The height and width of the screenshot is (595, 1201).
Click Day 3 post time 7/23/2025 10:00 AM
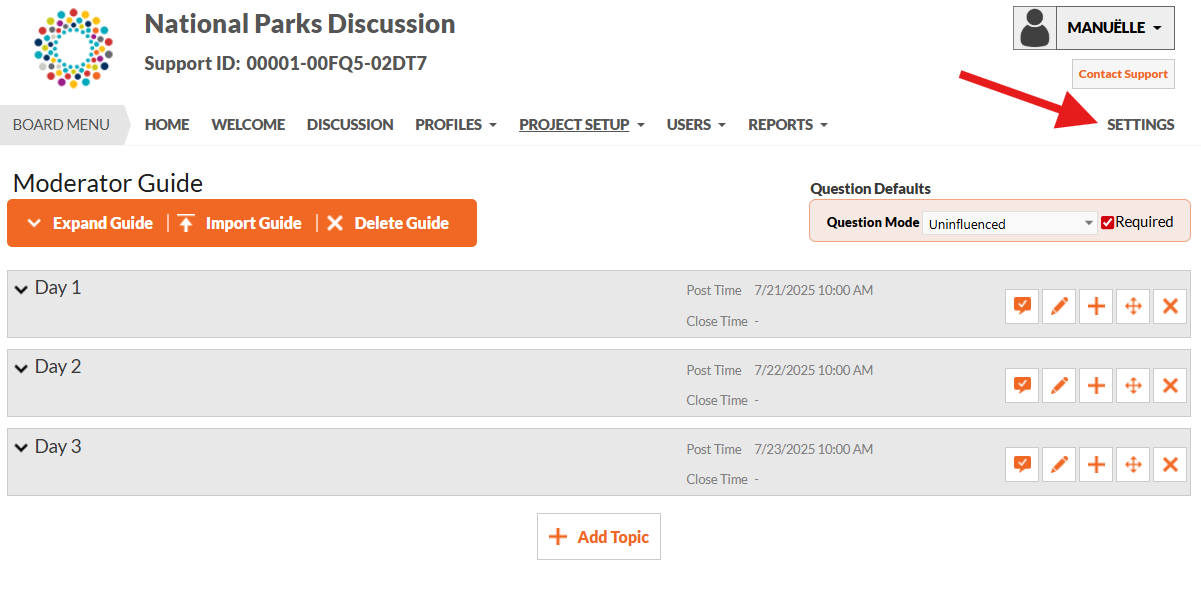(813, 449)
